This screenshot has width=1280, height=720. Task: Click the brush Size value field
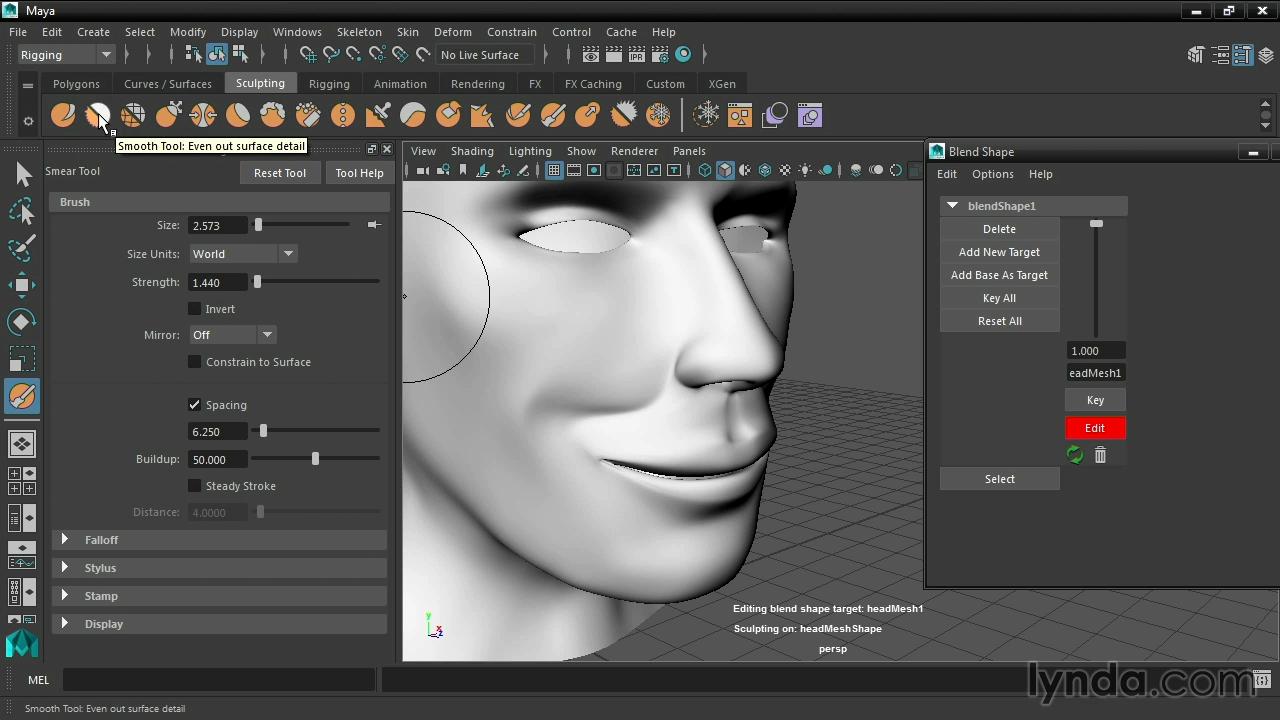(x=217, y=226)
